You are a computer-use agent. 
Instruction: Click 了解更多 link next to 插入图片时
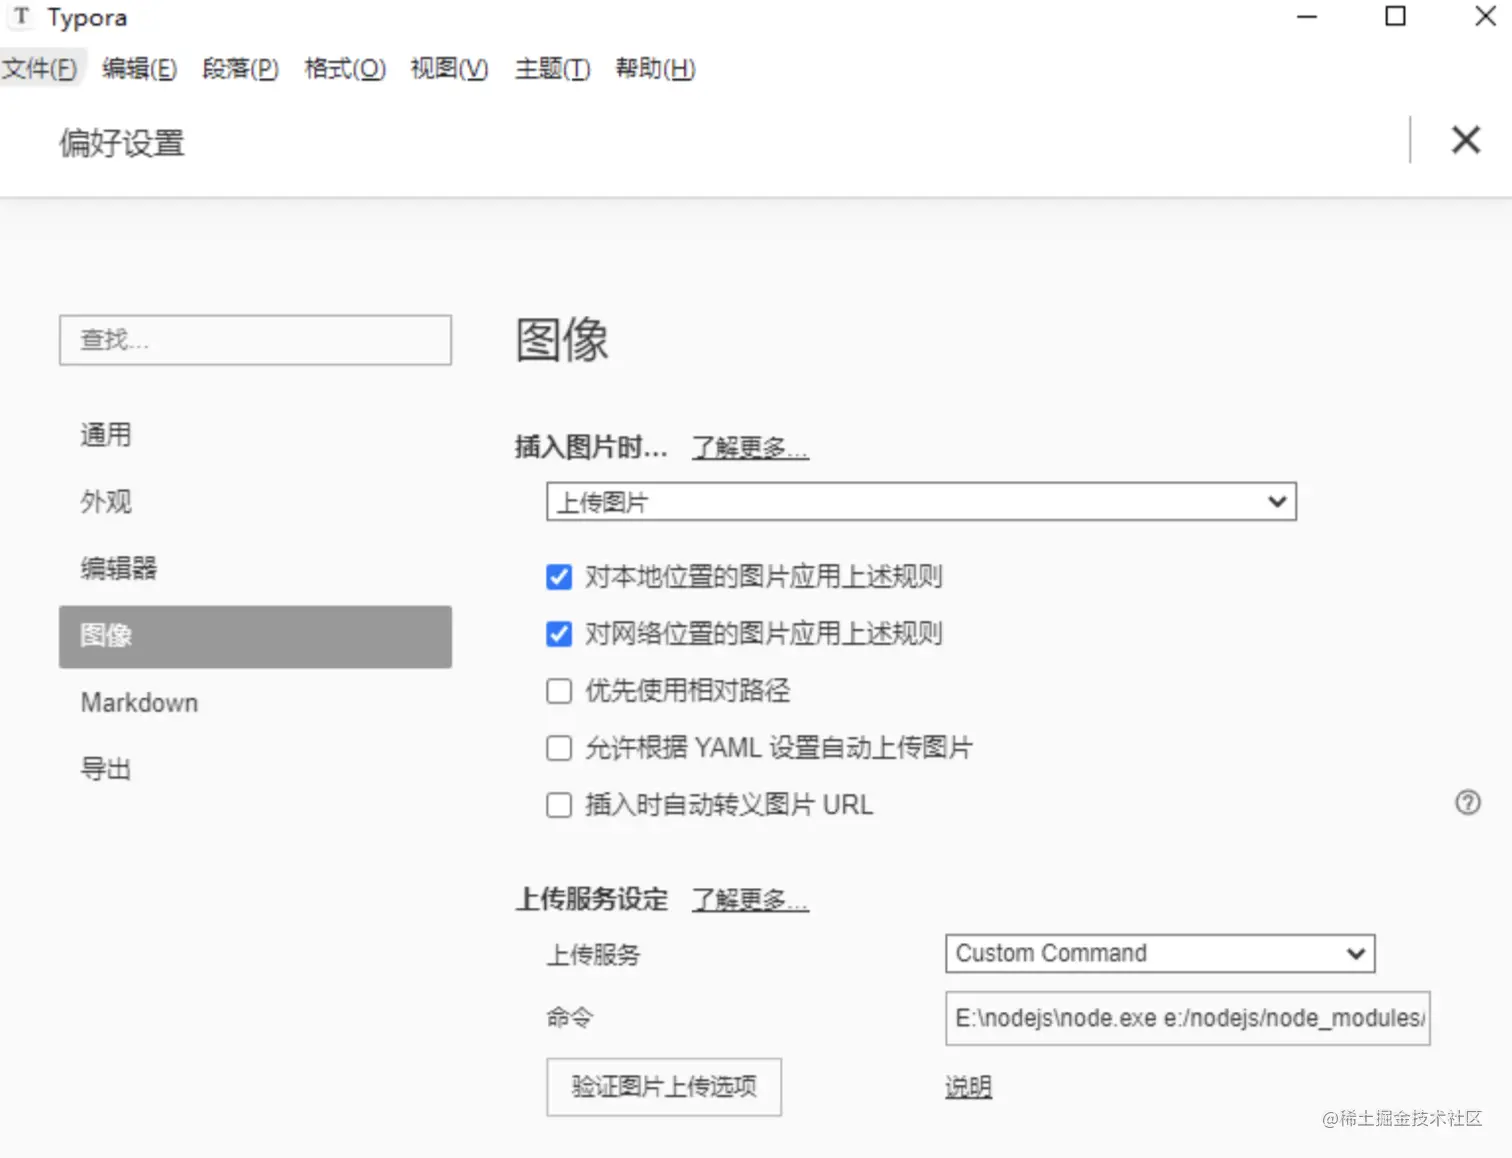(750, 448)
